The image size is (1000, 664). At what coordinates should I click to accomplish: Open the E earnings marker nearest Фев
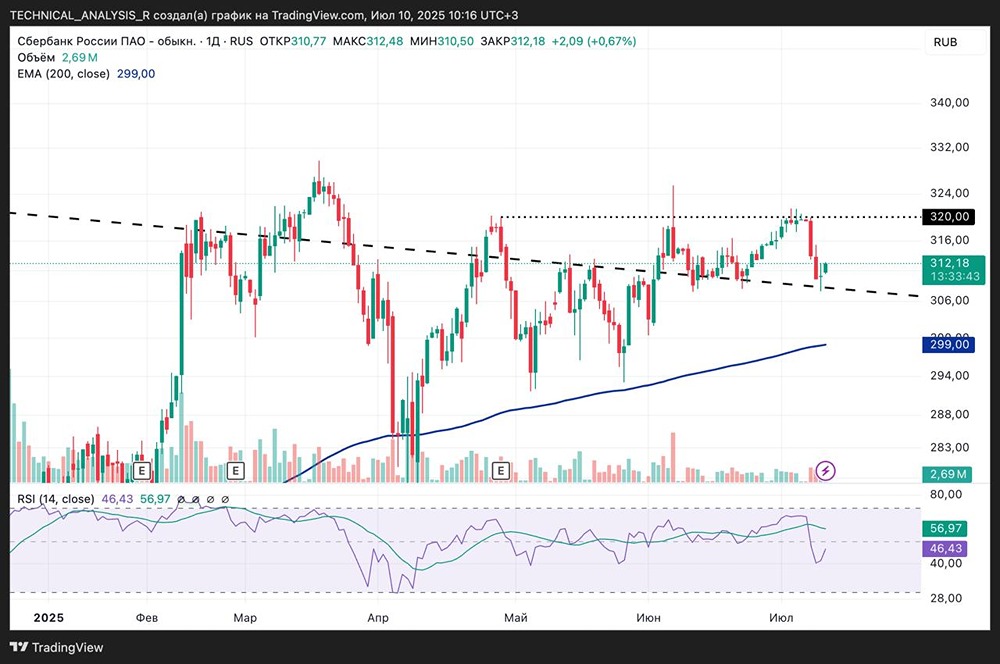tap(142, 471)
